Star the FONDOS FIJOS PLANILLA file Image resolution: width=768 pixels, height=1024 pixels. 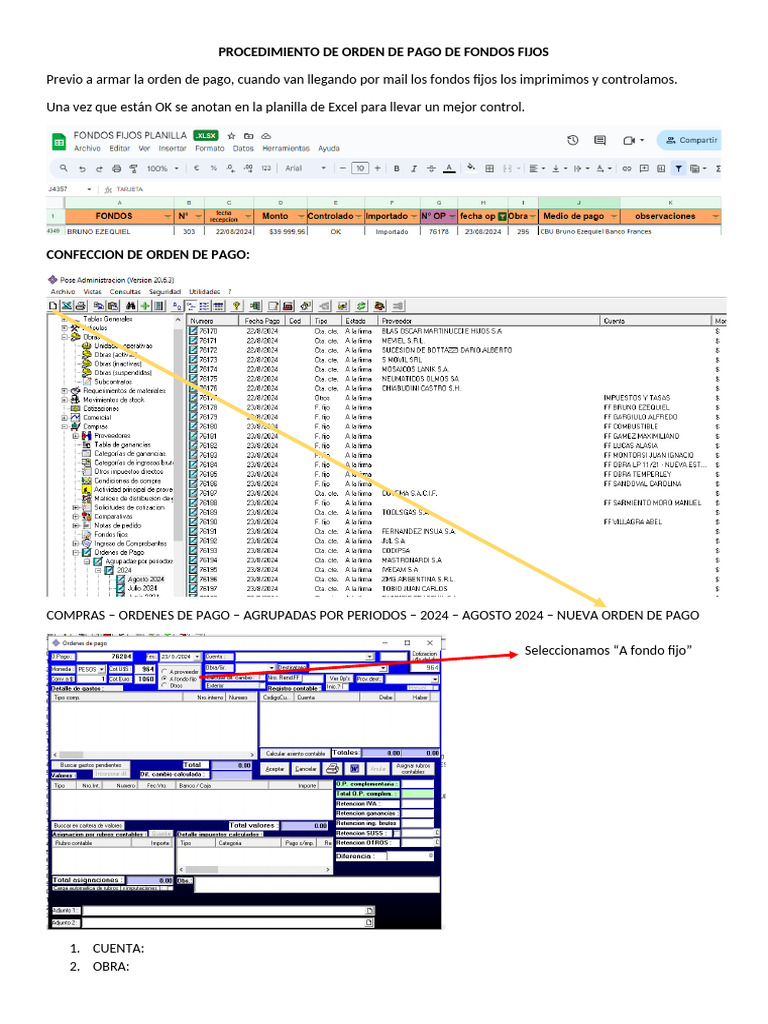[x=231, y=136]
